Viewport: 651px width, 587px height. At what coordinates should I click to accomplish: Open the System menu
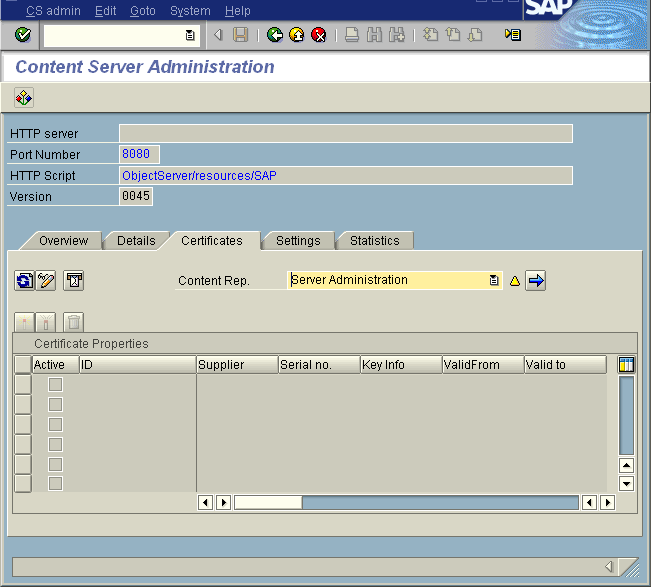[190, 11]
